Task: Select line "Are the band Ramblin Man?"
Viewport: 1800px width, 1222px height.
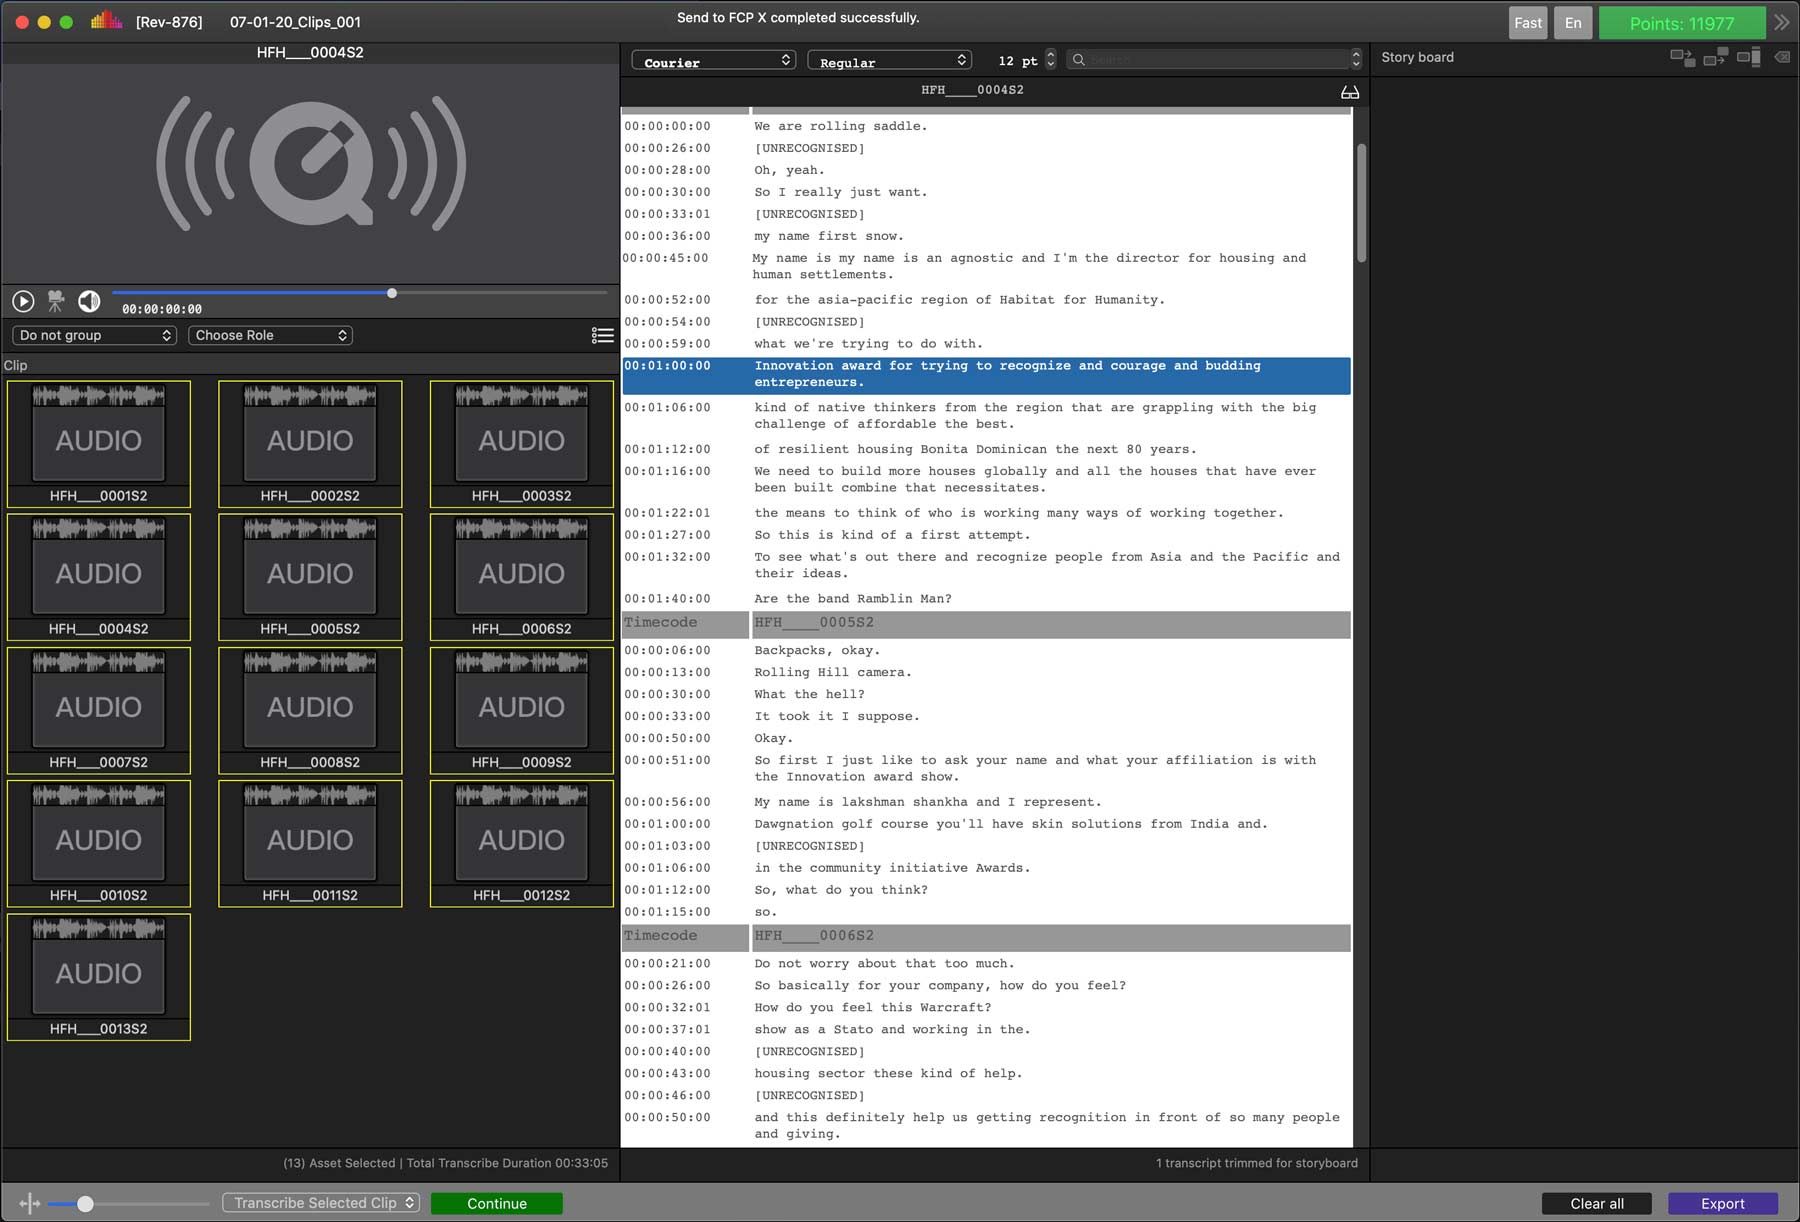Action: (x=853, y=599)
